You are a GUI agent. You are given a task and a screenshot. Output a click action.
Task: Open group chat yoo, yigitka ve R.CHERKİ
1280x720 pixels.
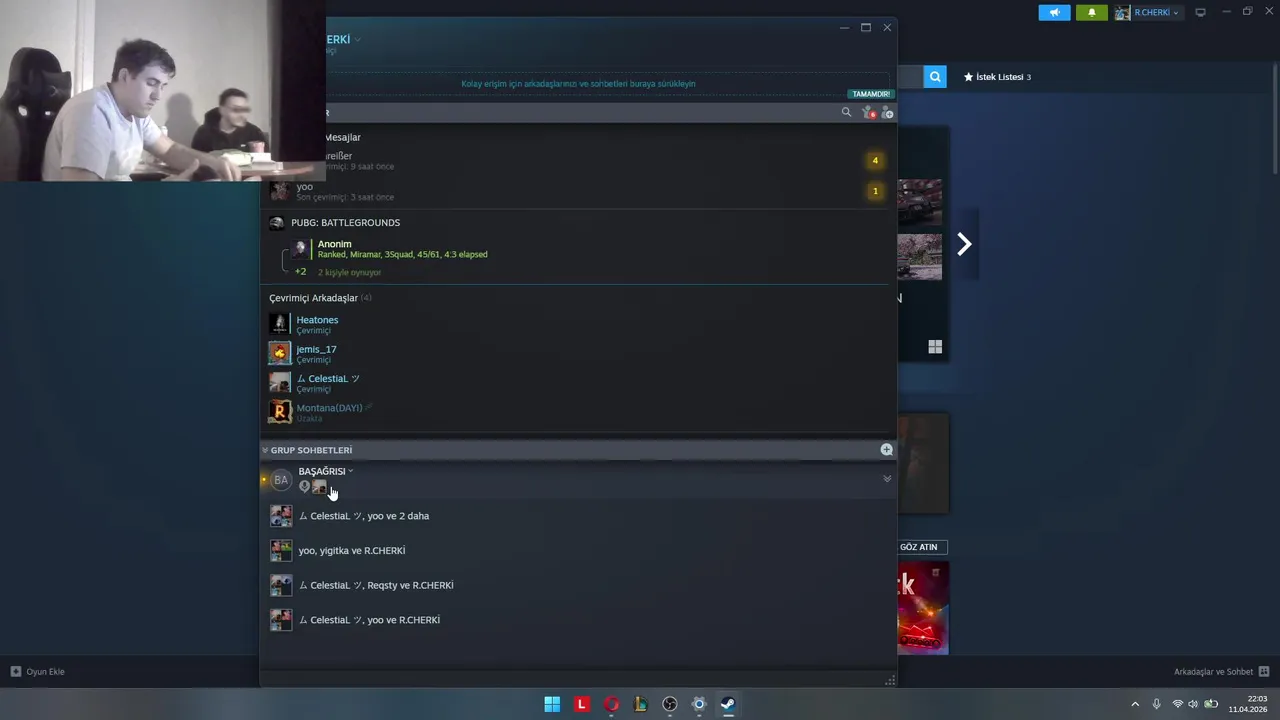pos(578,550)
